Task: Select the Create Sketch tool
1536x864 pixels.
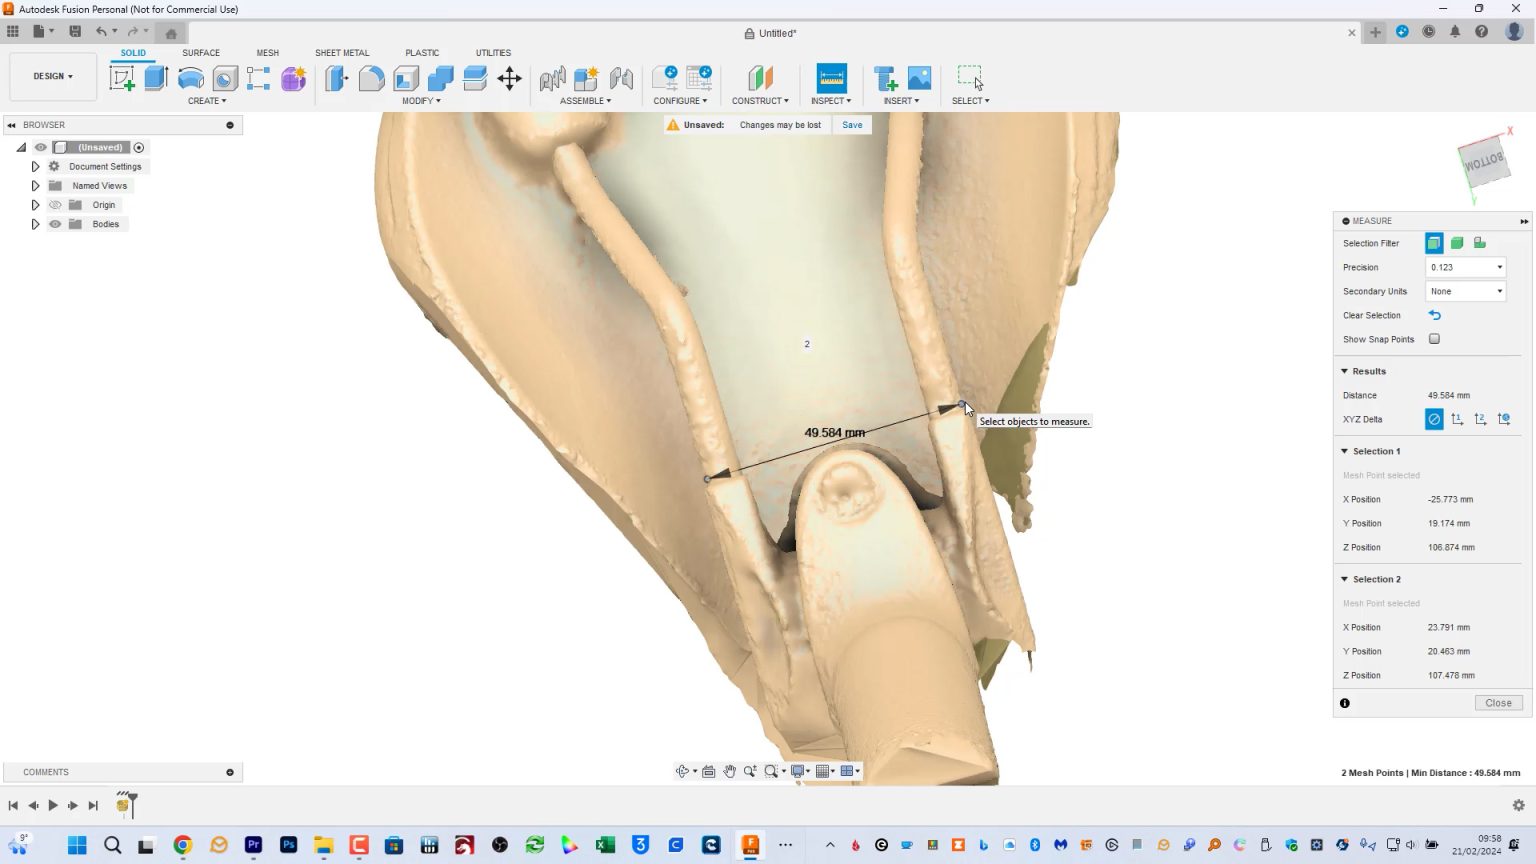Action: point(122,78)
